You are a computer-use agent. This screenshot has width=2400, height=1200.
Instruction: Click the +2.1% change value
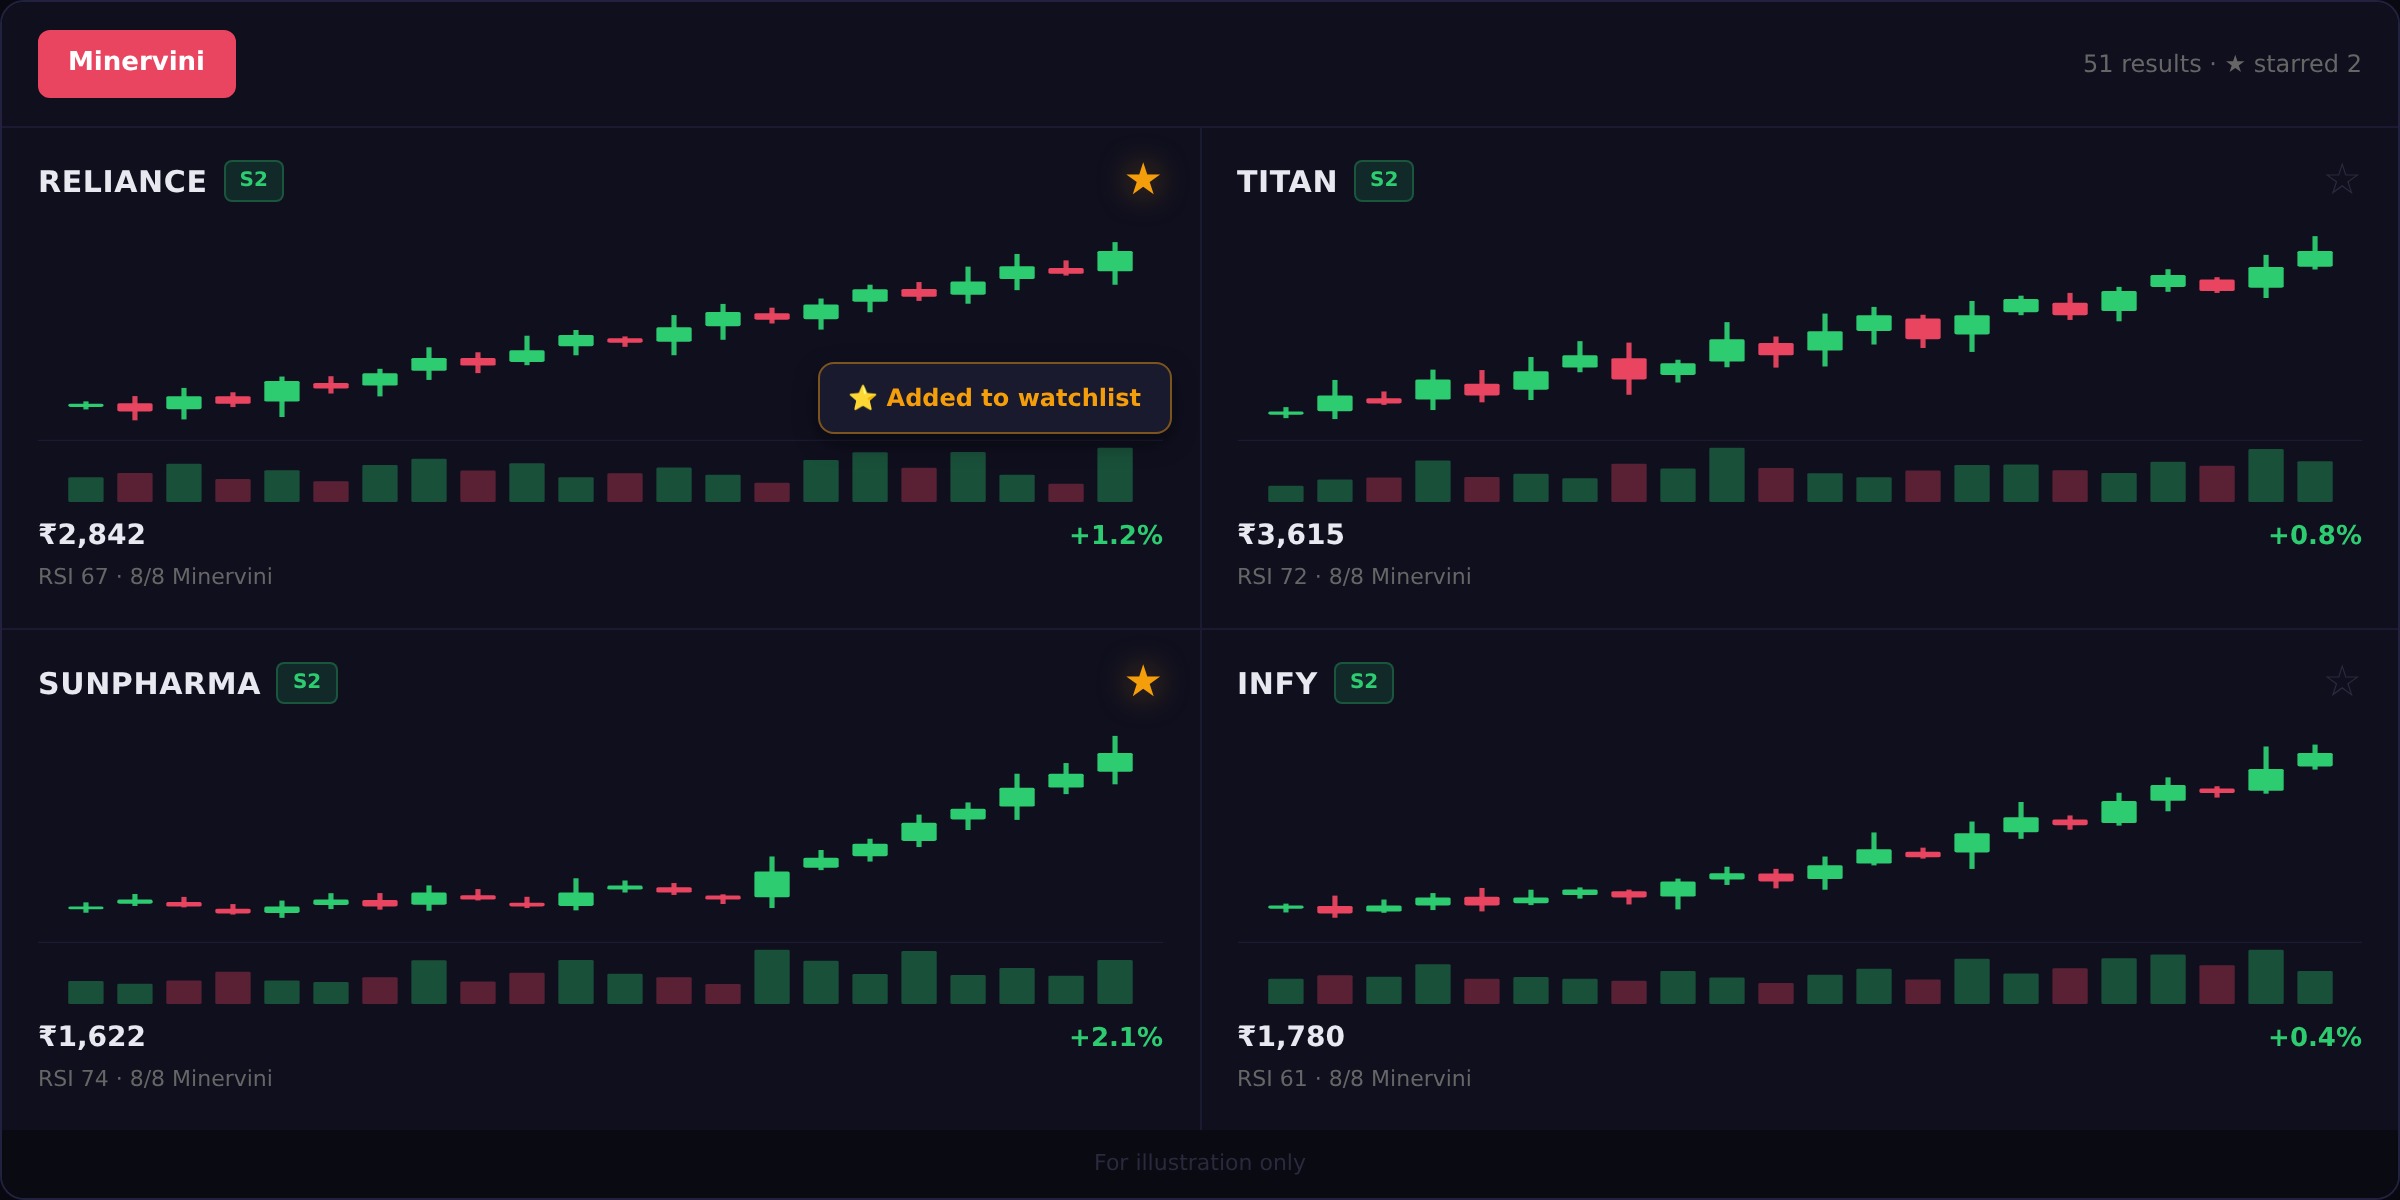pos(1116,1038)
